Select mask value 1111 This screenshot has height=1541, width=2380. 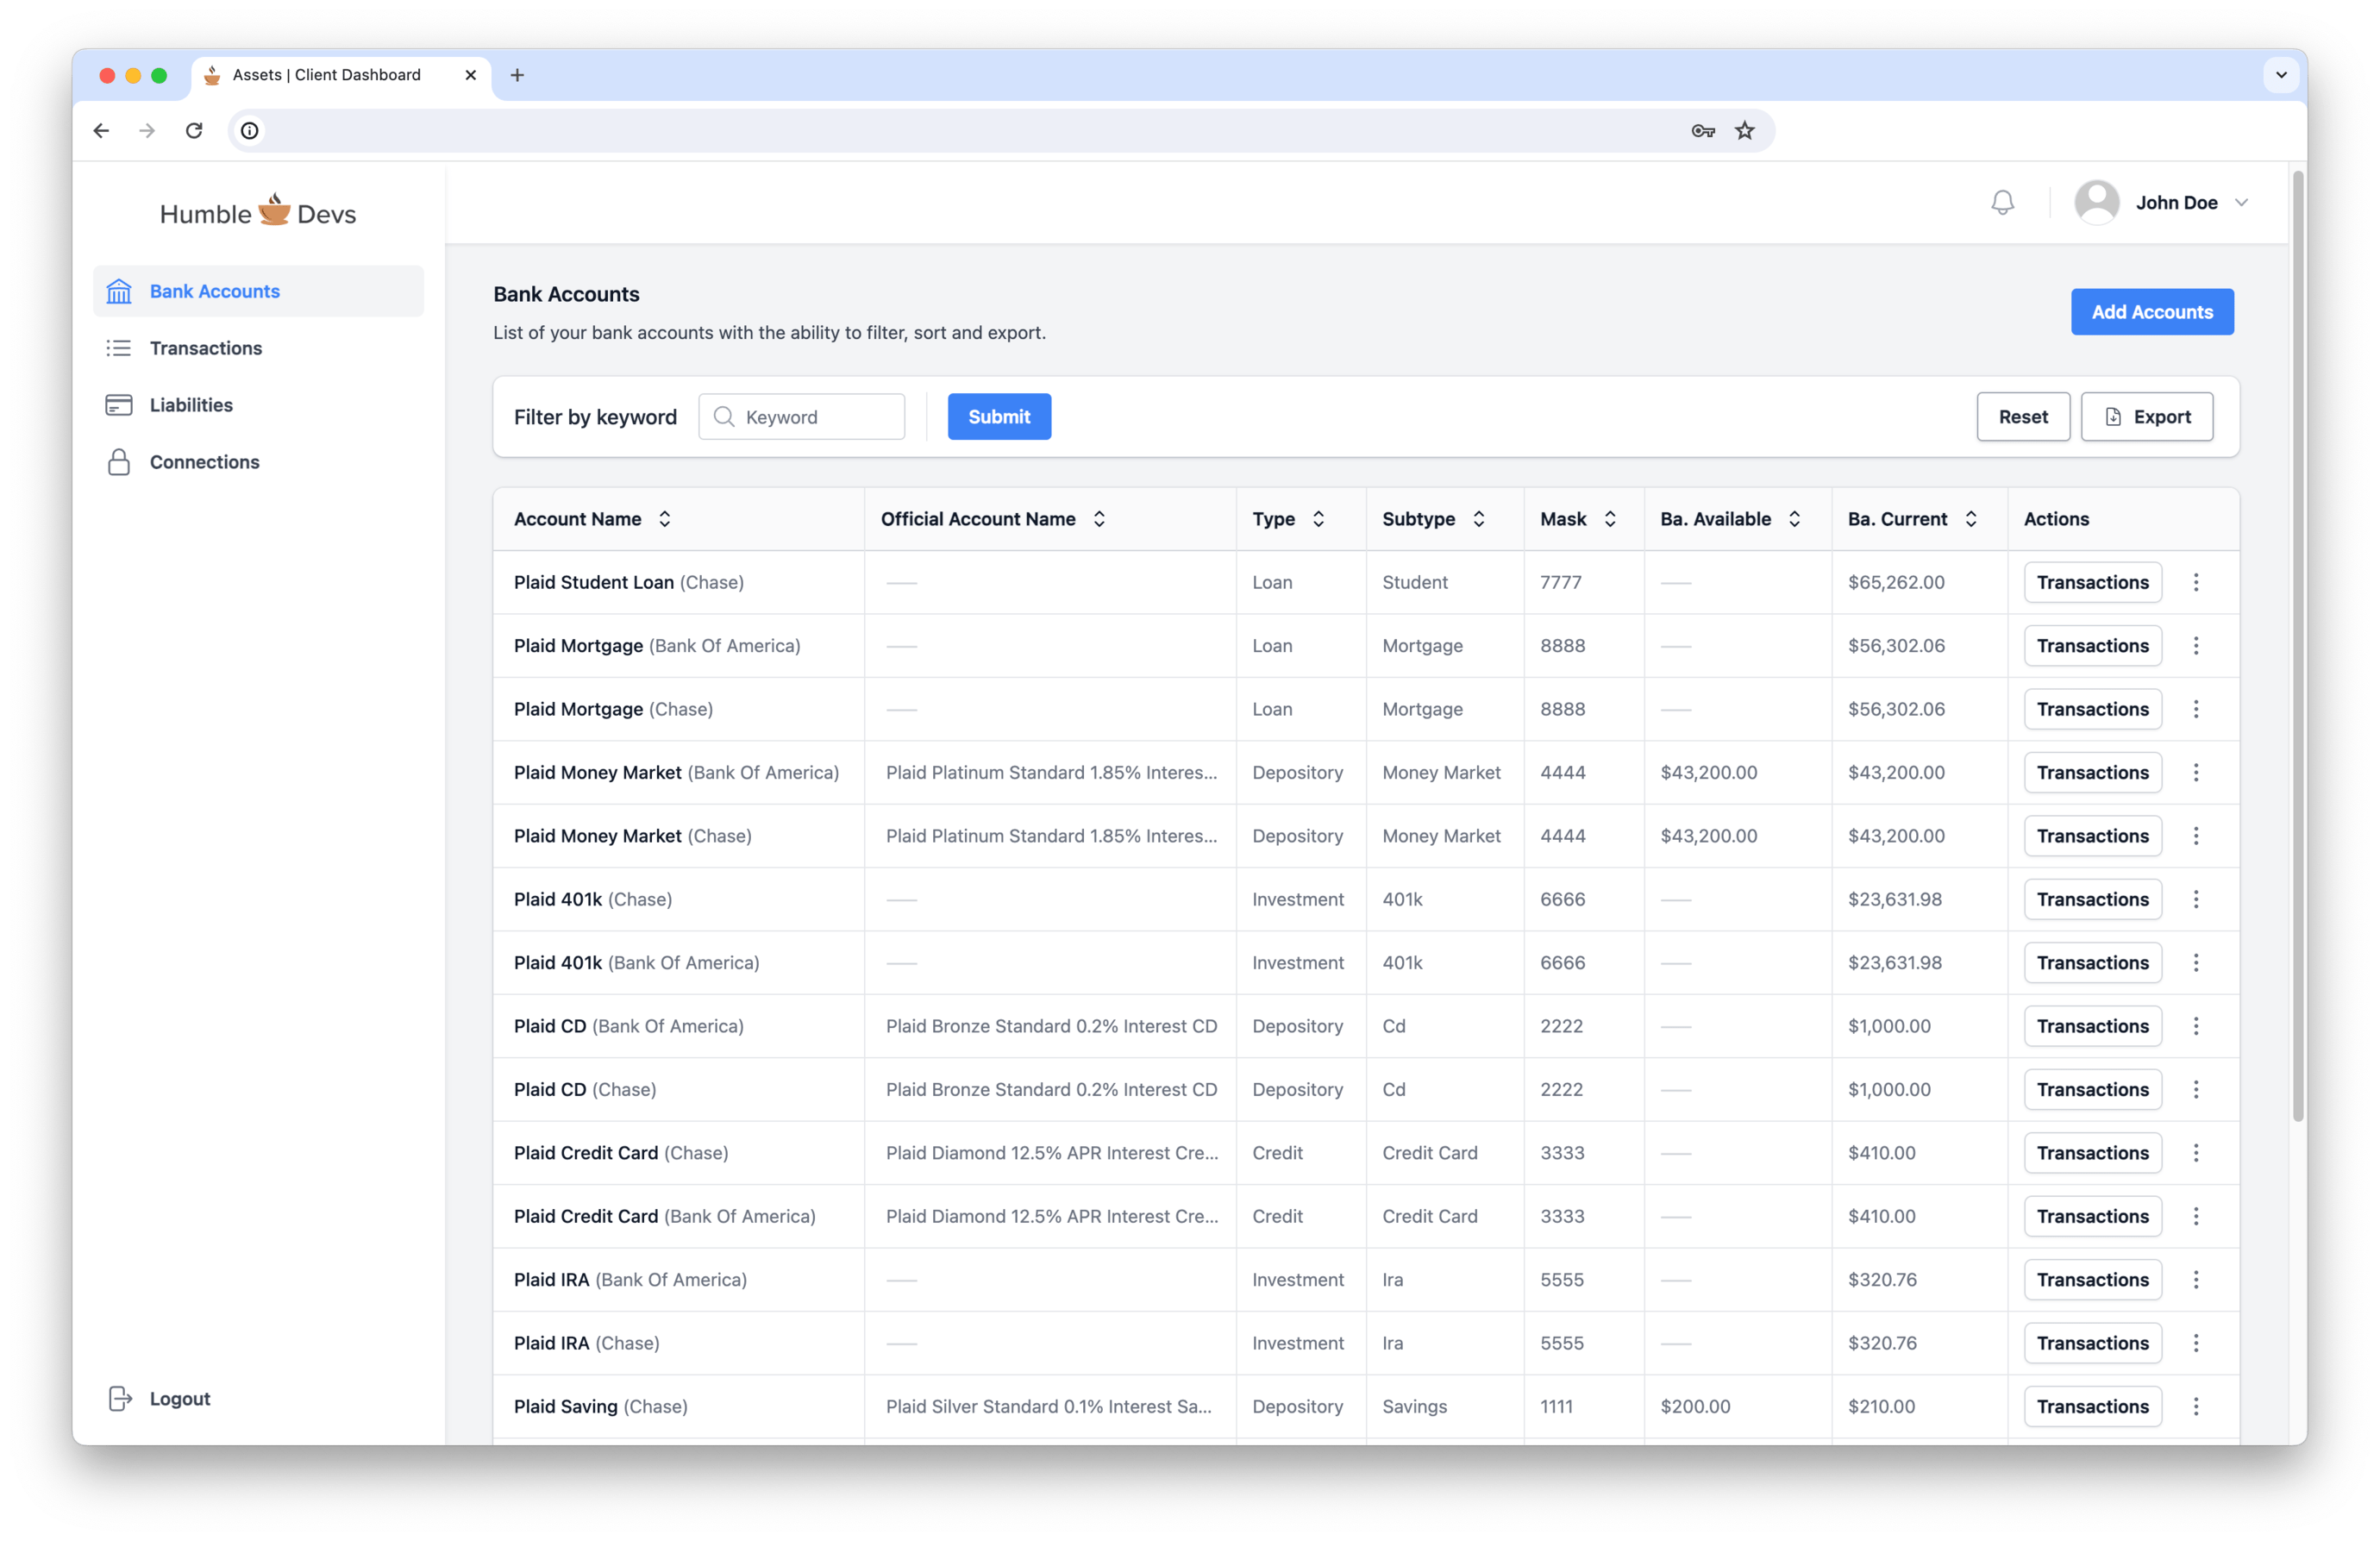click(x=1556, y=1407)
